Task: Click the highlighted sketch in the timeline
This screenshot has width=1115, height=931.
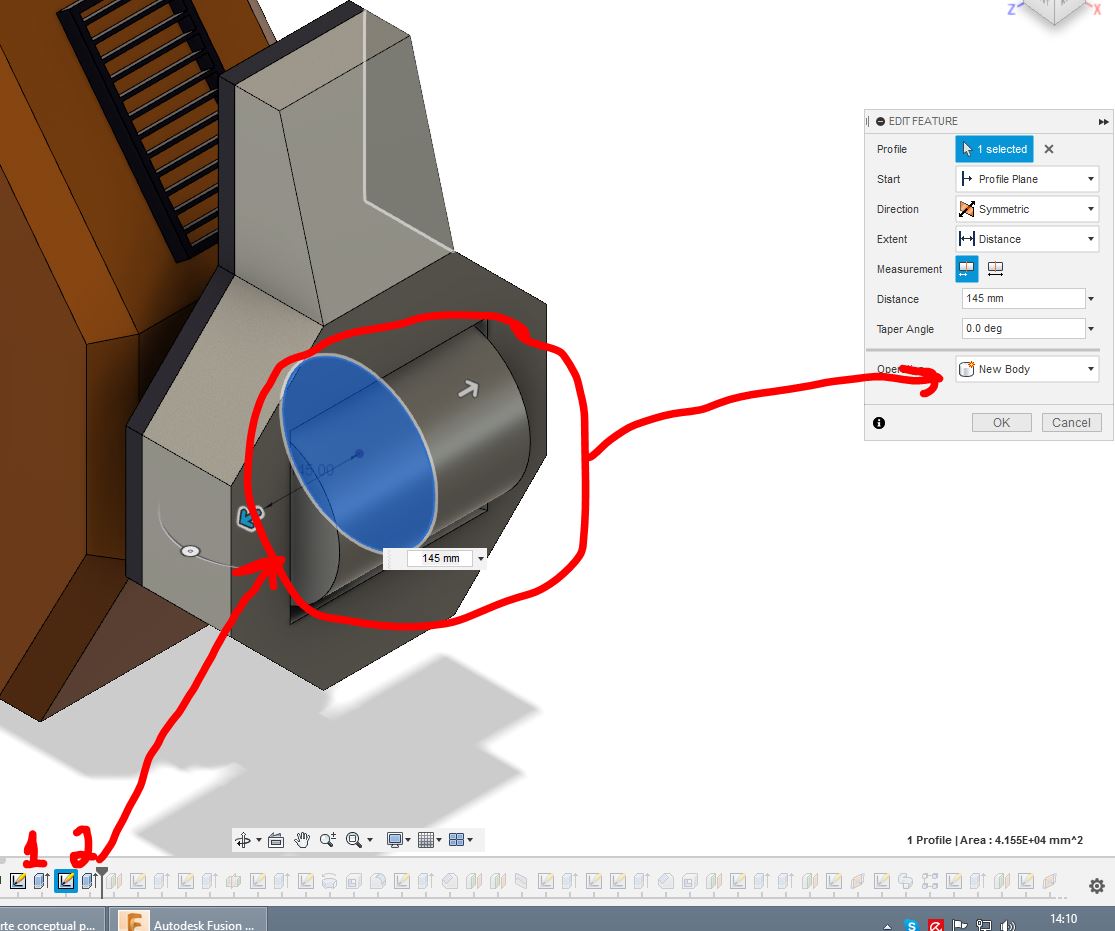Action: click(x=66, y=881)
